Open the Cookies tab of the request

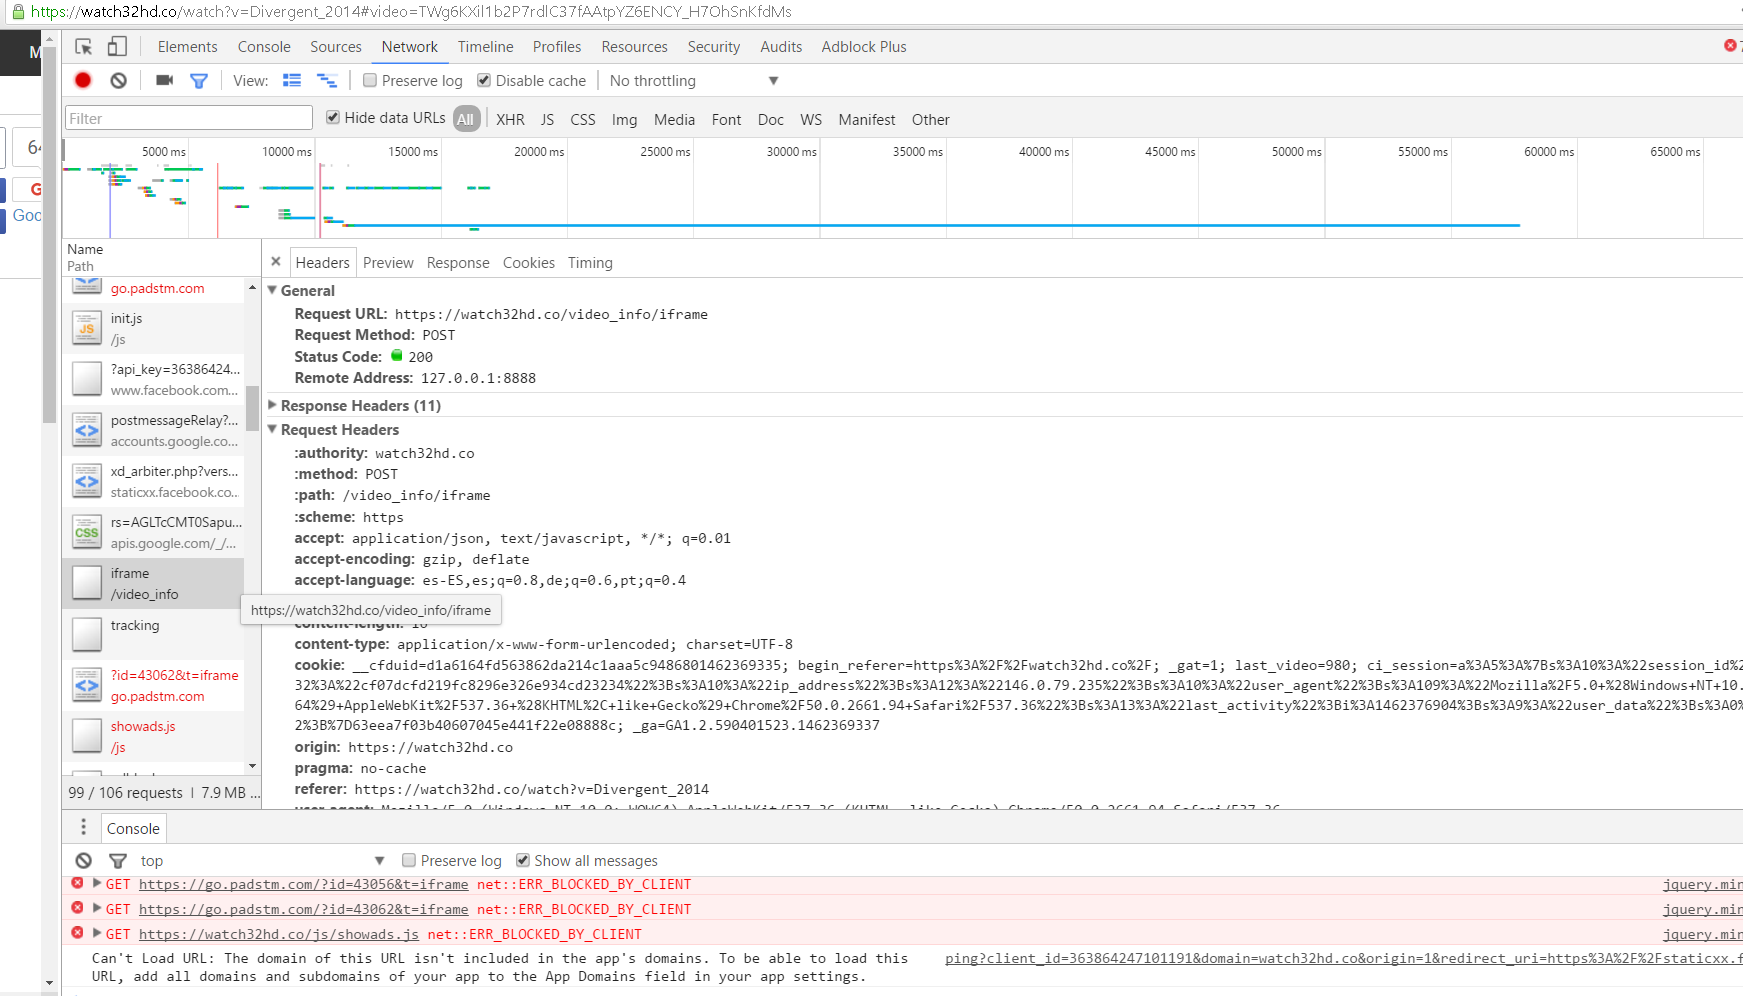click(x=529, y=263)
